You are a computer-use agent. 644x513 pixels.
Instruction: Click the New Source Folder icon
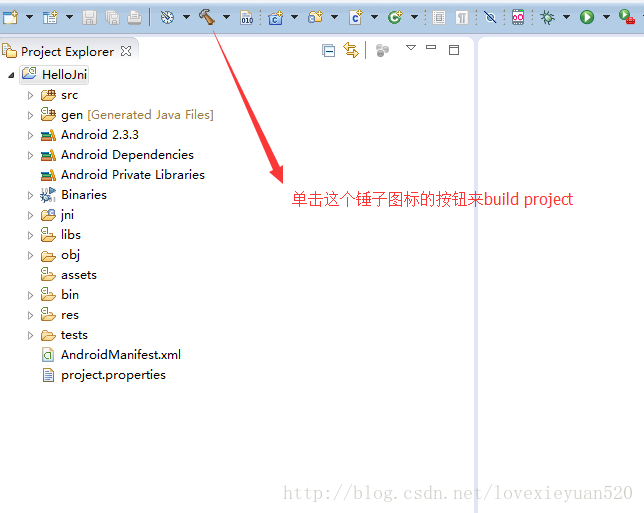coord(315,17)
